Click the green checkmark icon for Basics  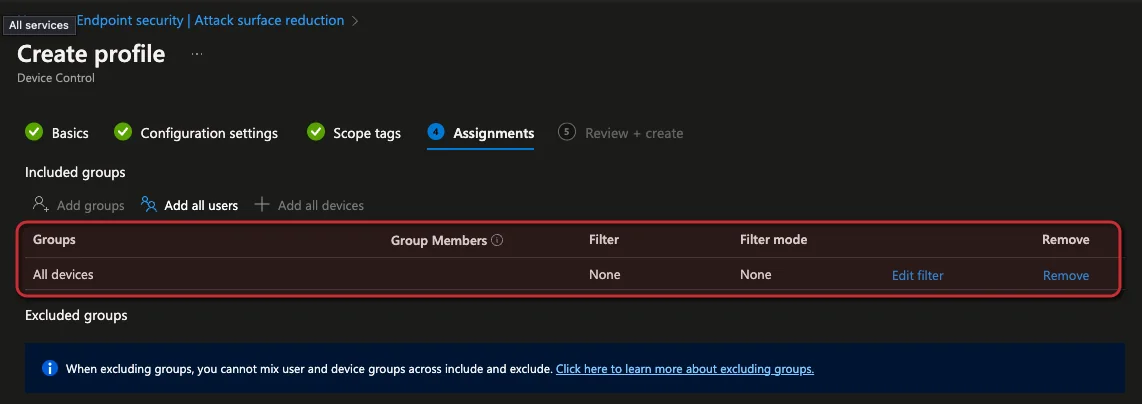click(x=34, y=132)
